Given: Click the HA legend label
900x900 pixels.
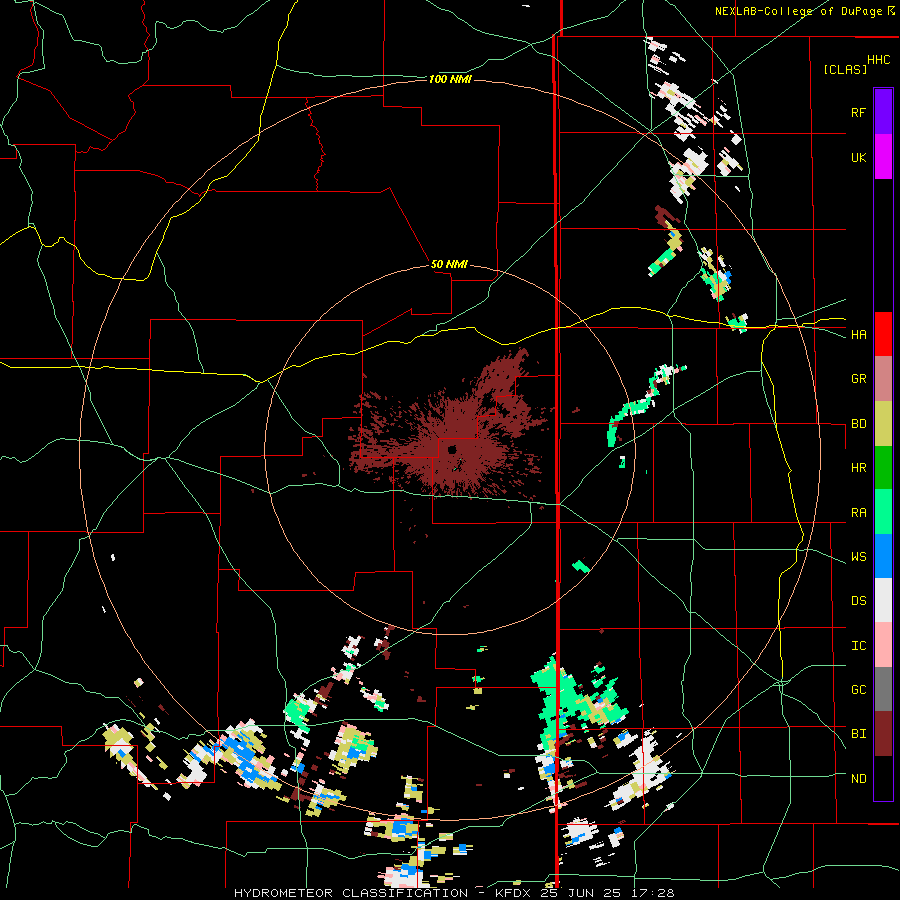Looking at the screenshot, I should click(858, 335).
